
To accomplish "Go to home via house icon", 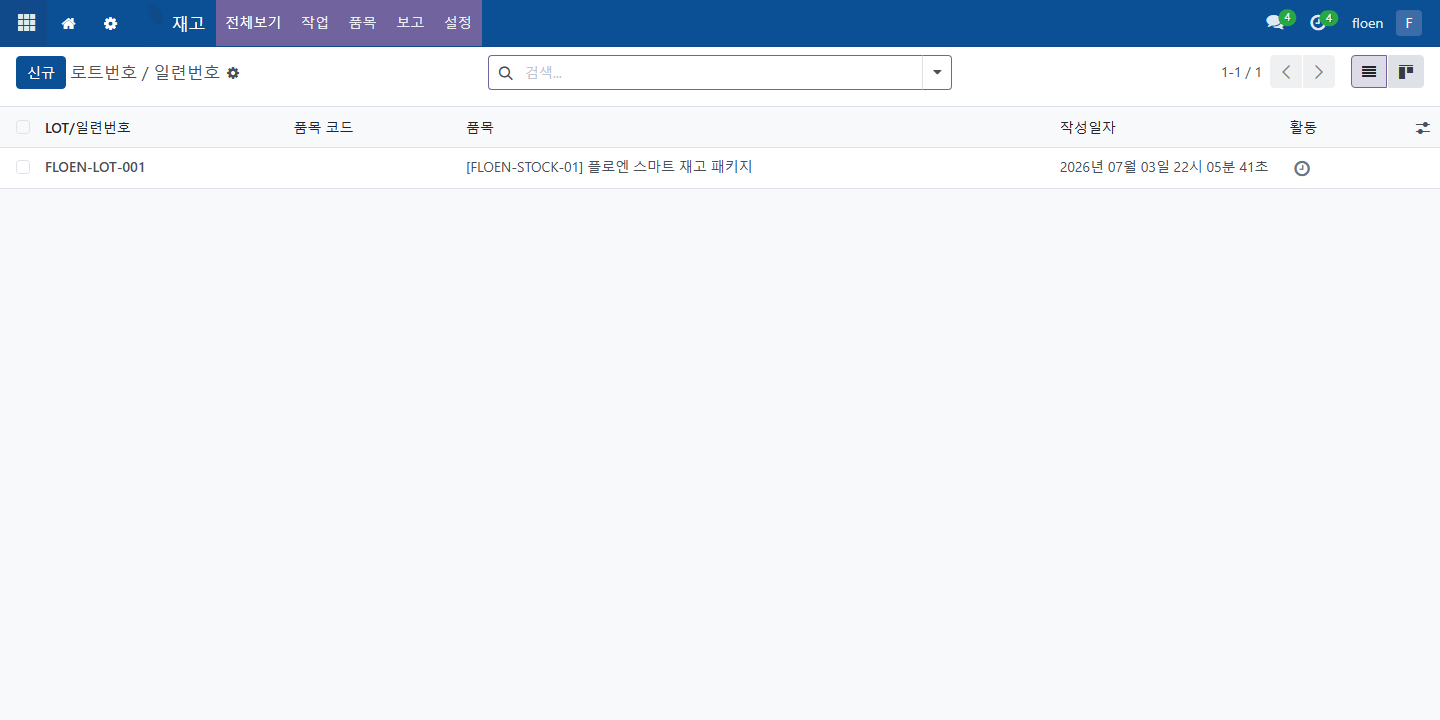I will (69, 23).
